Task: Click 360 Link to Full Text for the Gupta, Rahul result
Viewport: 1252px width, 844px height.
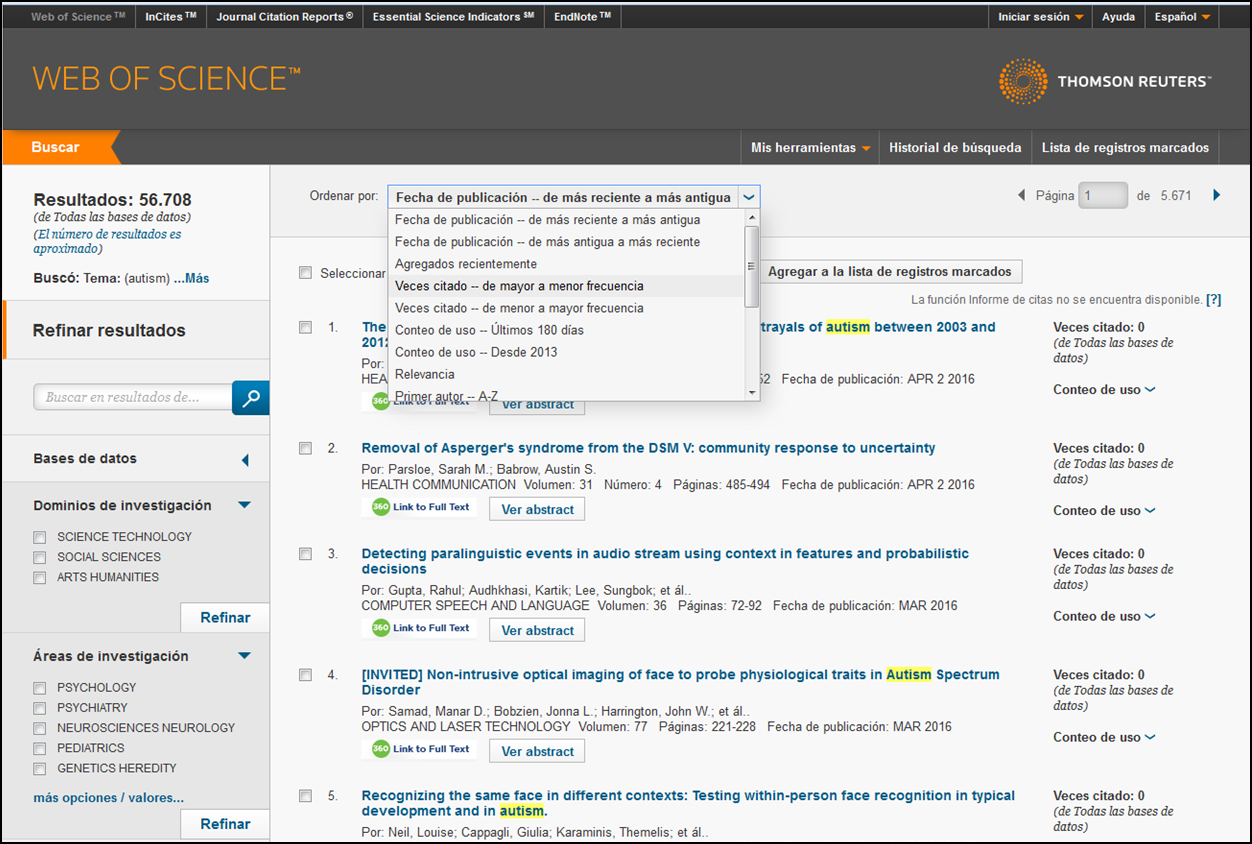Action: click(420, 628)
